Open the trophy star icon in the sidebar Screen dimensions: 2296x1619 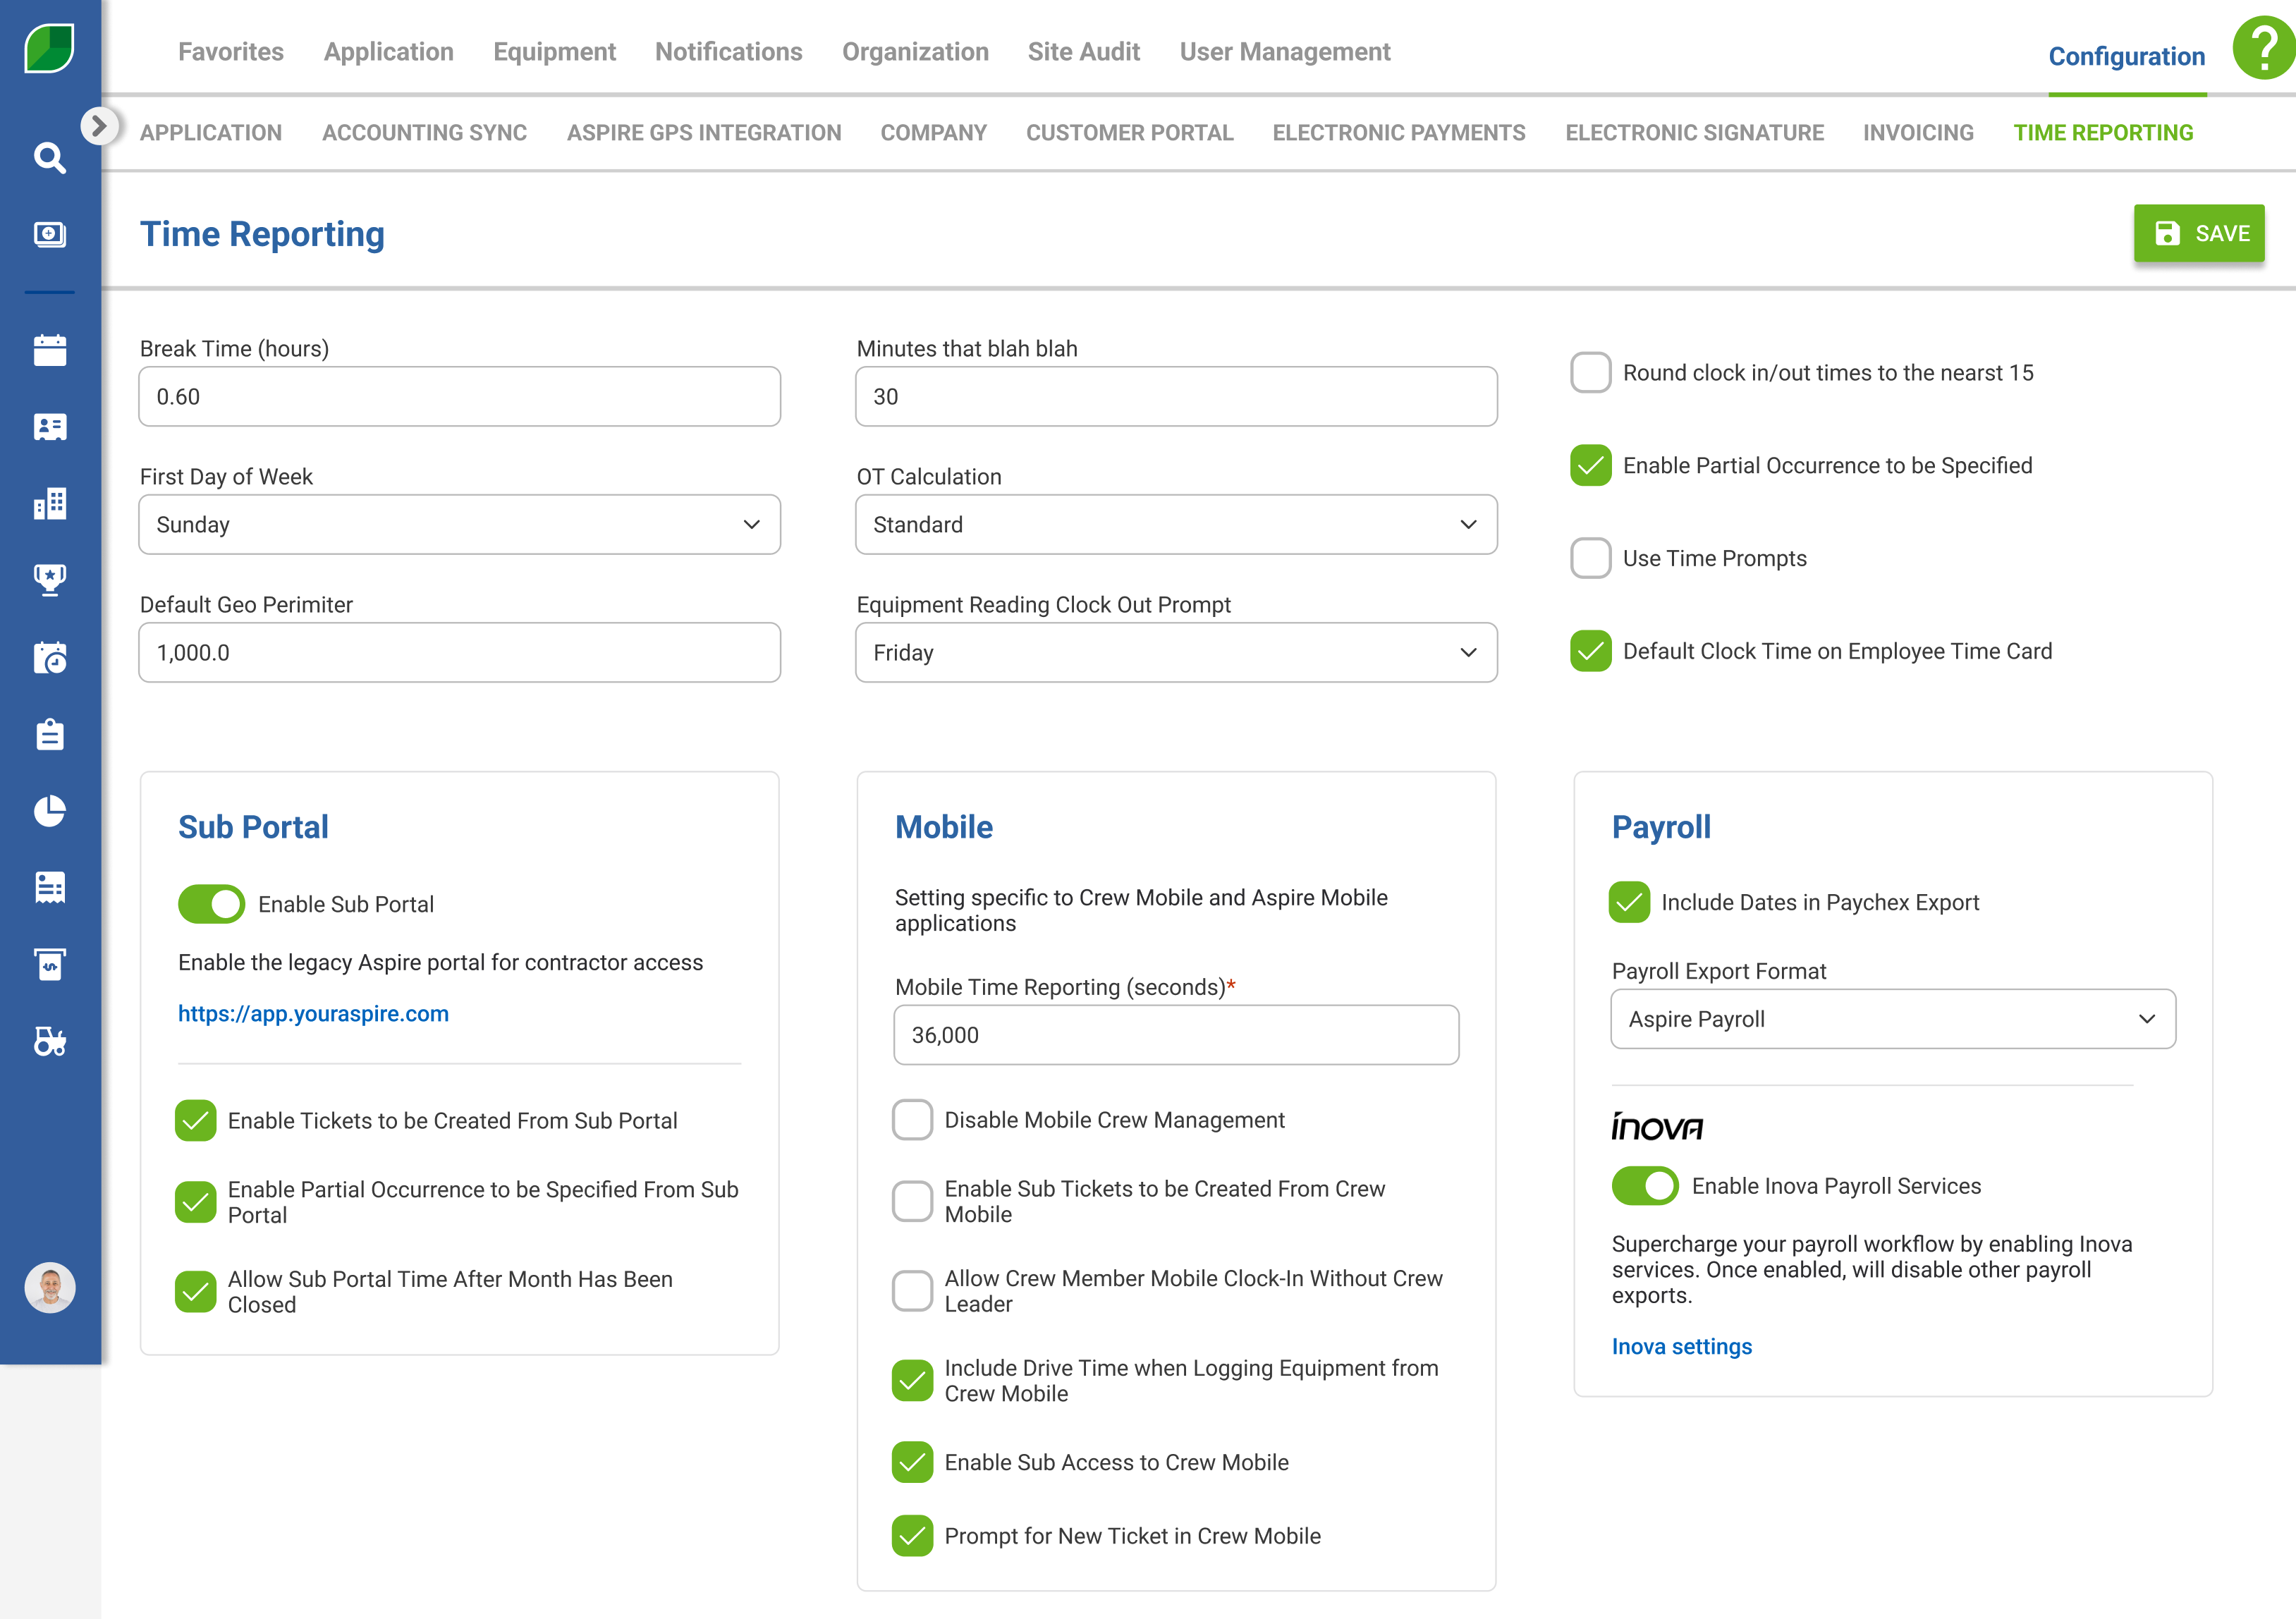coord(50,580)
